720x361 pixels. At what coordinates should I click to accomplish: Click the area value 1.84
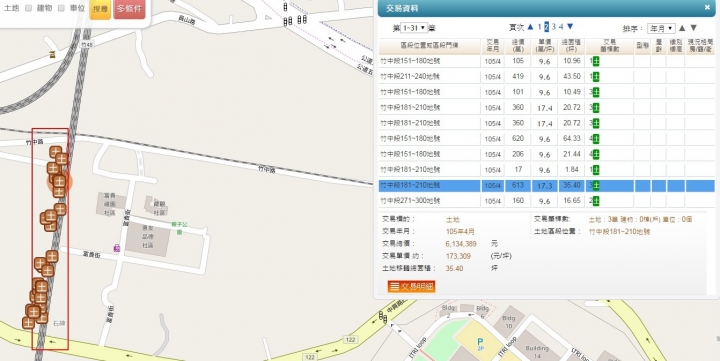coord(572,170)
